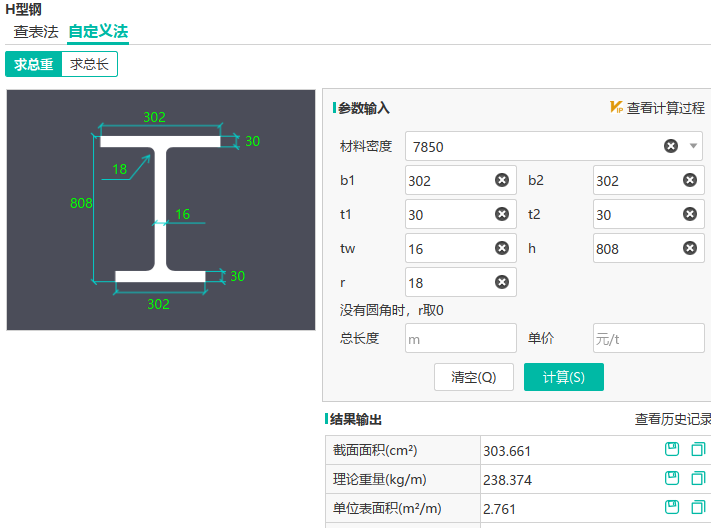Screen dimensions: 711x528
Task: Click save icon for 截面面积 result
Action: (673, 450)
